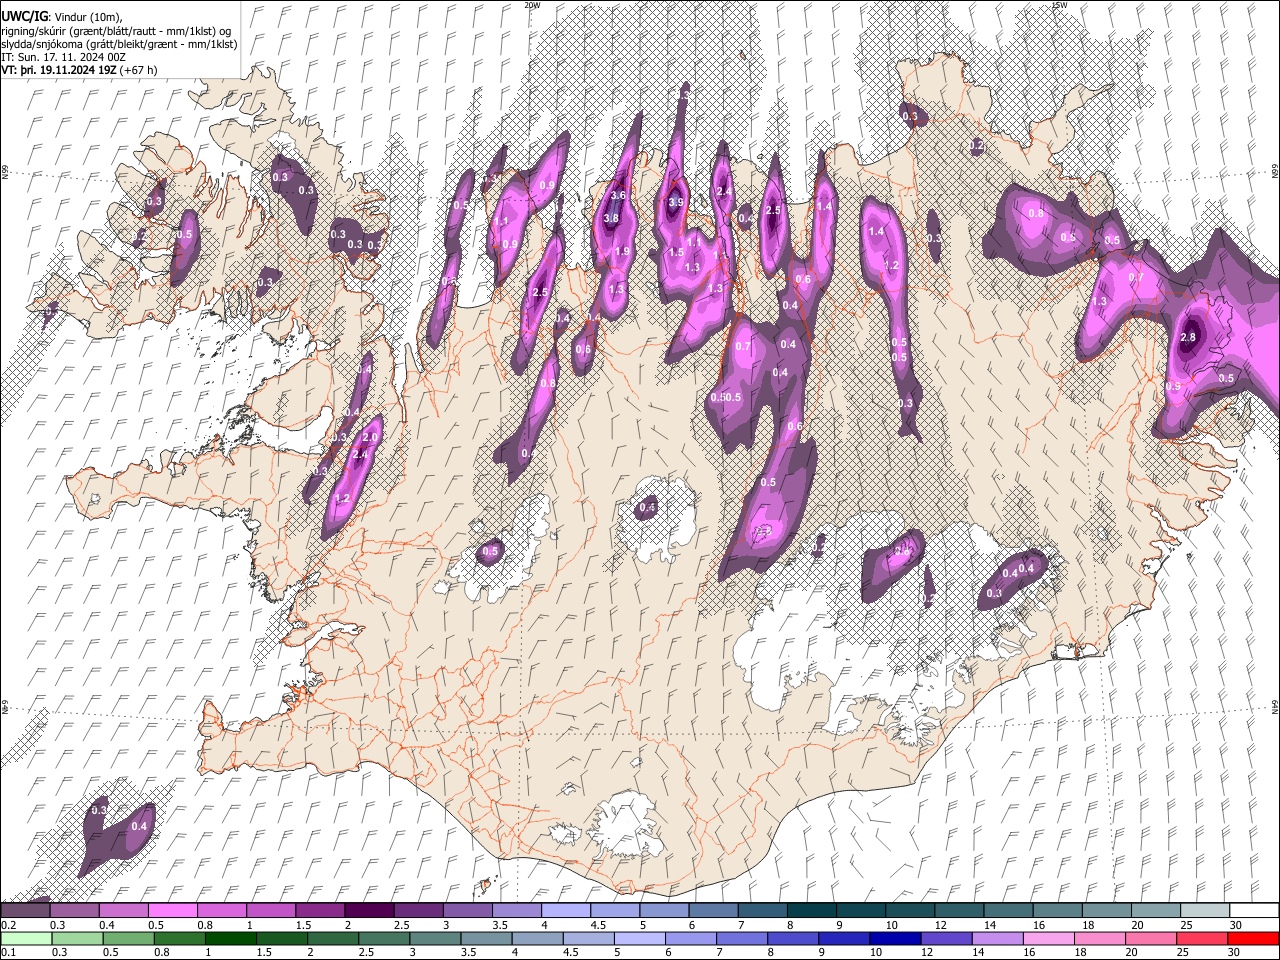Click the 0.1 label in lower legend
The image size is (1280, 960).
(x=9, y=952)
